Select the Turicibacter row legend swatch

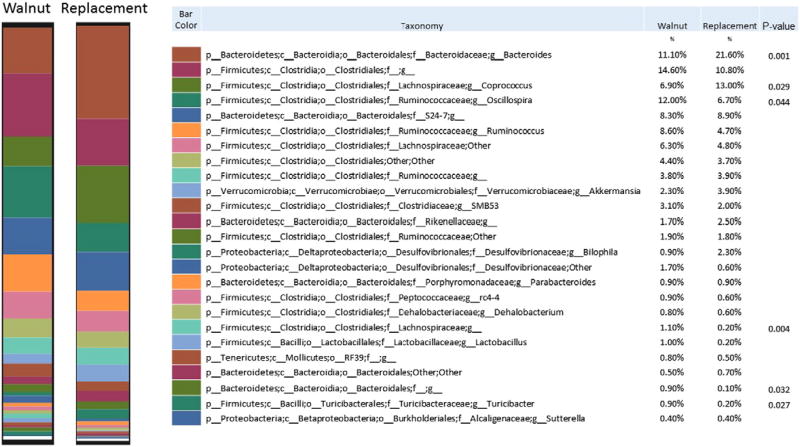point(186,403)
